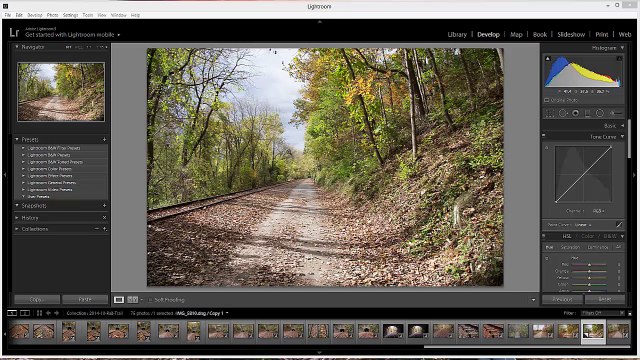Collapse the Presets panel
The width and height of the screenshot is (640, 360).
tap(17, 139)
